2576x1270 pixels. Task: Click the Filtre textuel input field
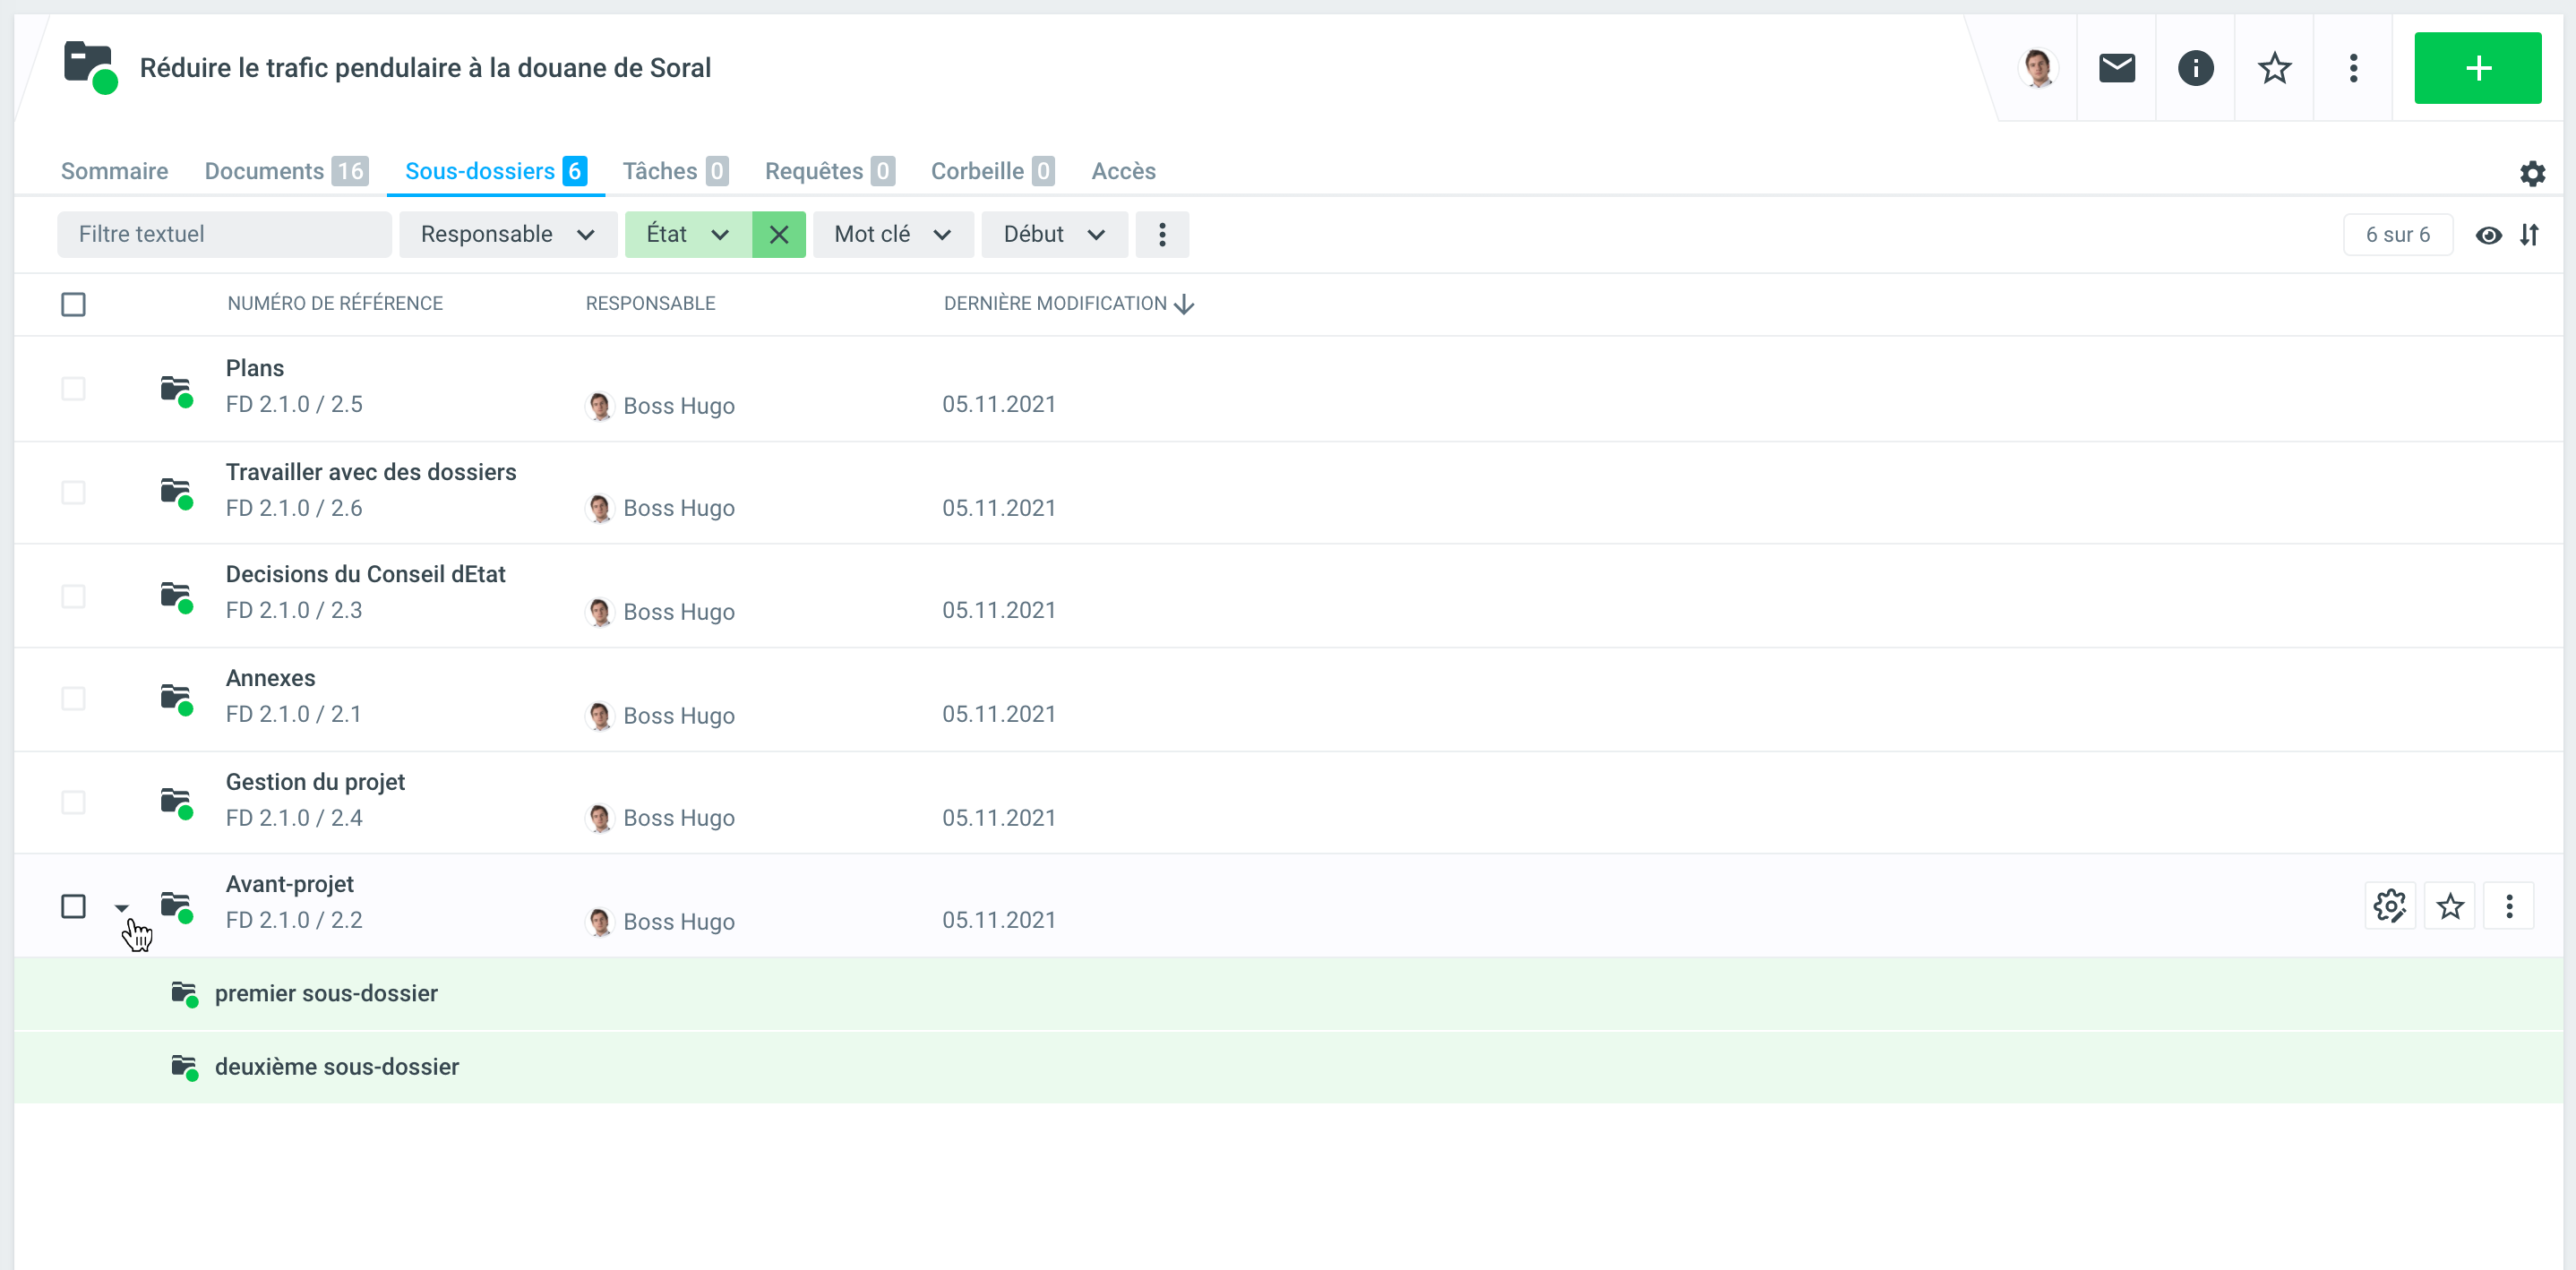pos(224,234)
